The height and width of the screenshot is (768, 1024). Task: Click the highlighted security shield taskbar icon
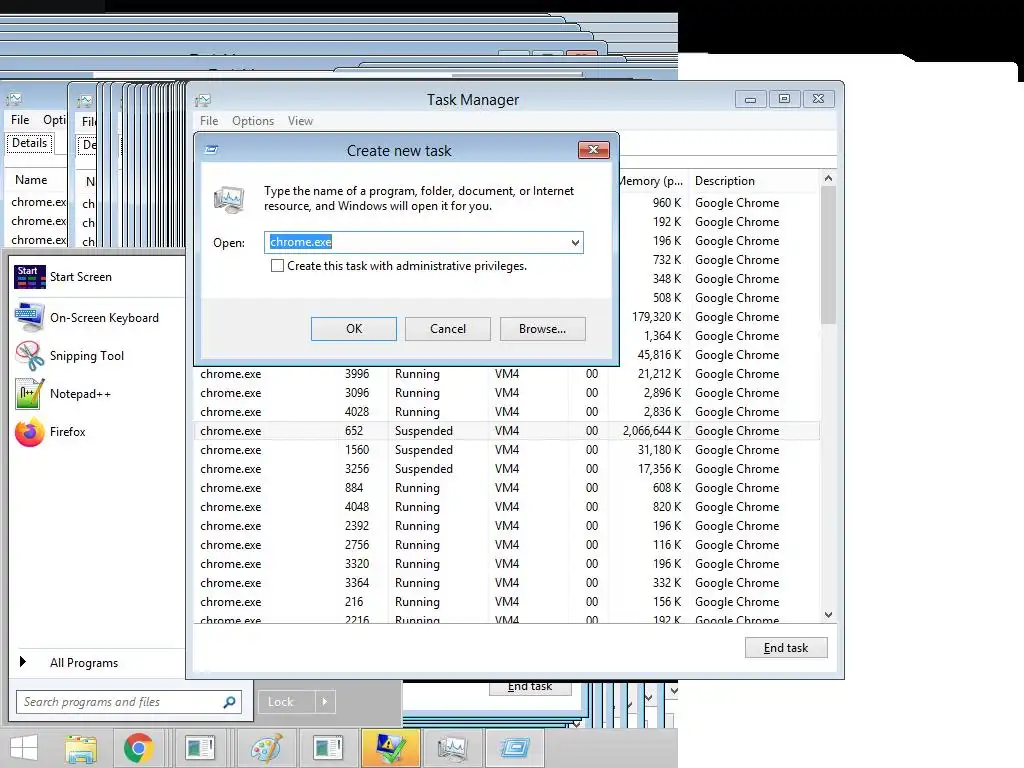point(391,748)
